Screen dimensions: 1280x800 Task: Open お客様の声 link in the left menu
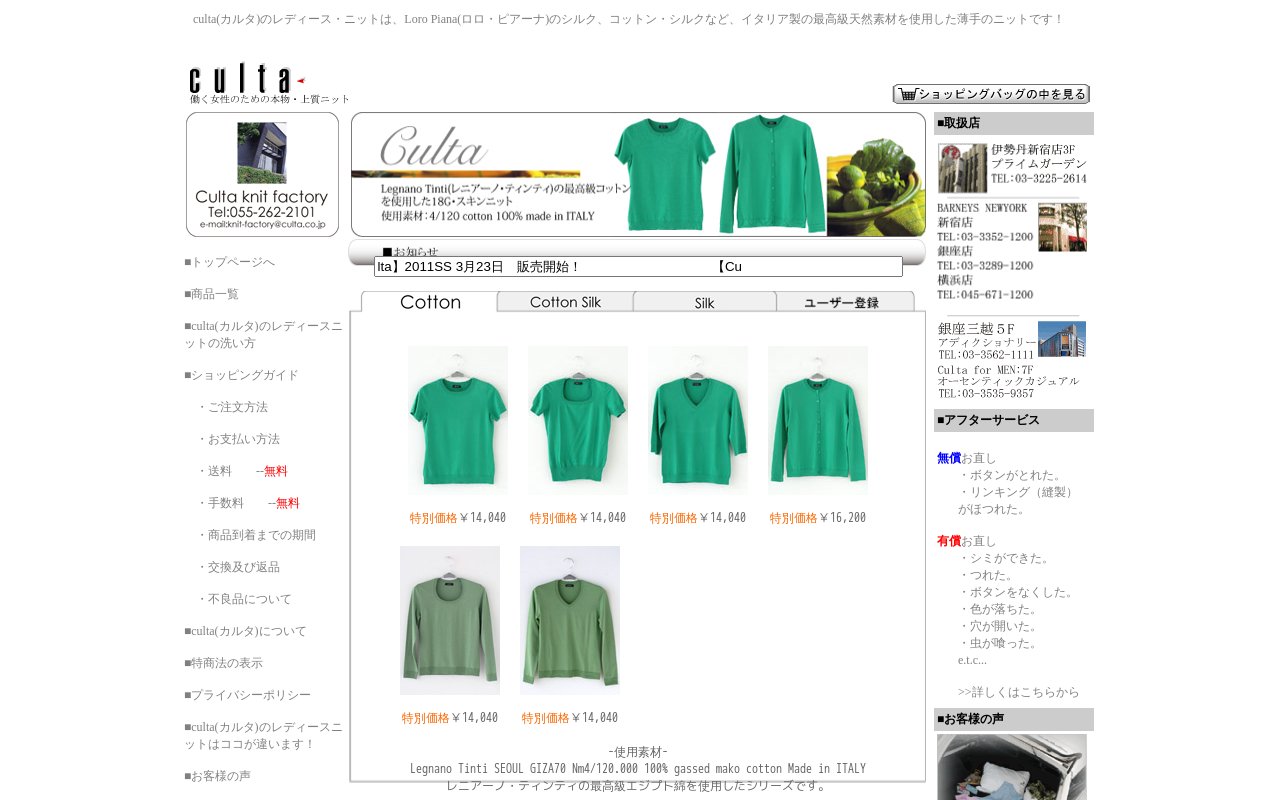pyautogui.click(x=217, y=776)
